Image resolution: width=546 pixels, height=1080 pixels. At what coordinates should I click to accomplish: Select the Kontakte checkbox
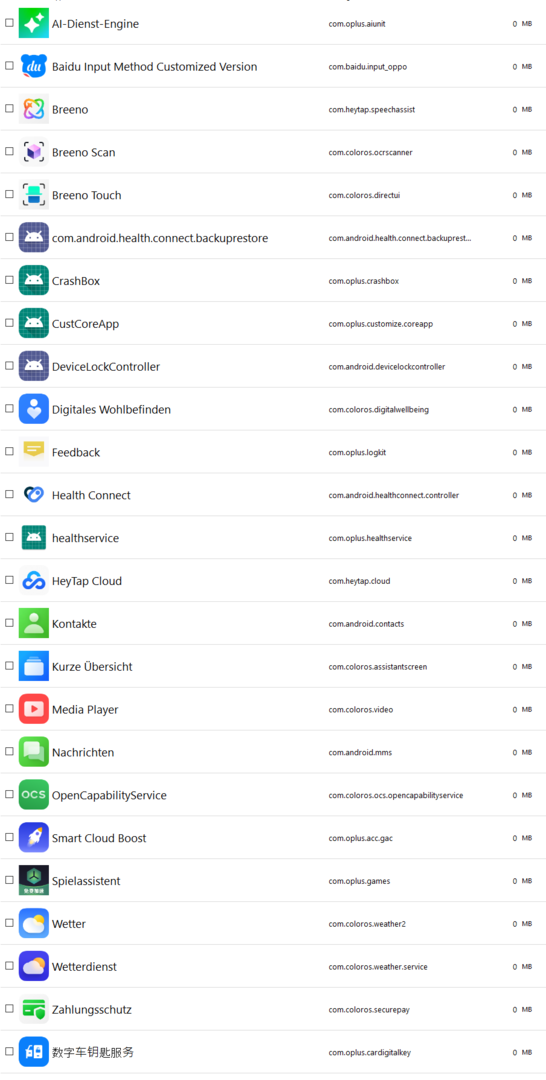[9, 623]
